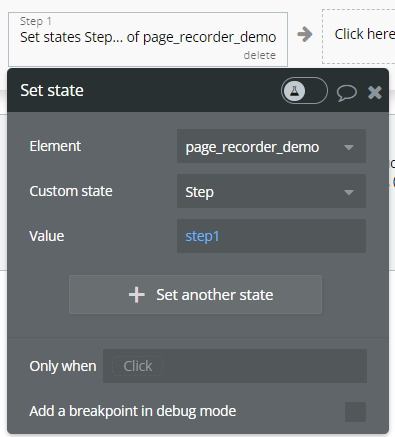The width and height of the screenshot is (395, 437).
Task: Open the comment bubble icon
Action: (347, 92)
